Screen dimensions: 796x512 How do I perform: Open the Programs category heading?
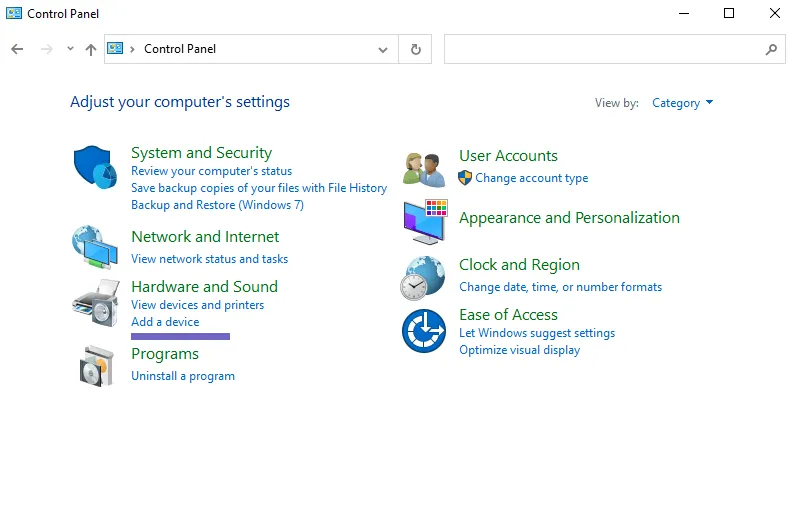point(165,354)
